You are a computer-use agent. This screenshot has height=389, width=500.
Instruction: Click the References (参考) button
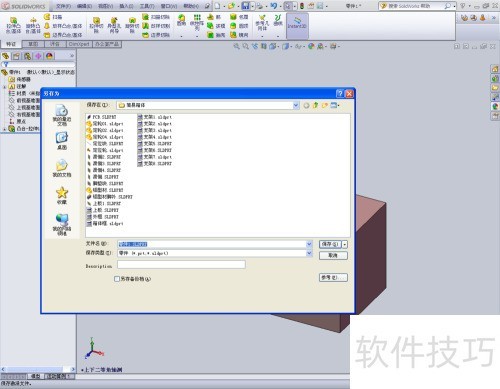[x=333, y=277]
